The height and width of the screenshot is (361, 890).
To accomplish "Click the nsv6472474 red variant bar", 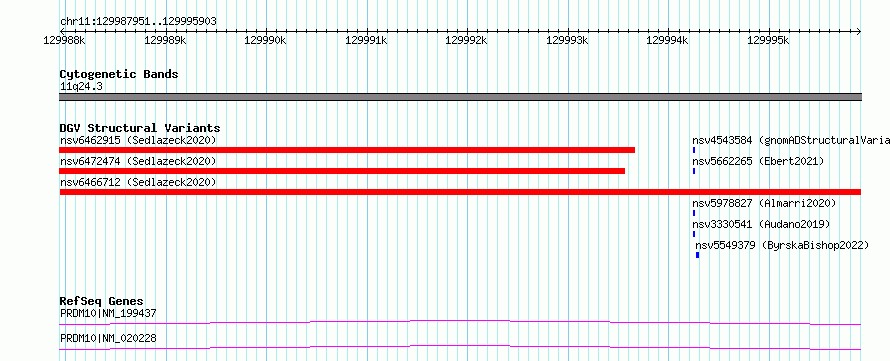I will [342, 171].
